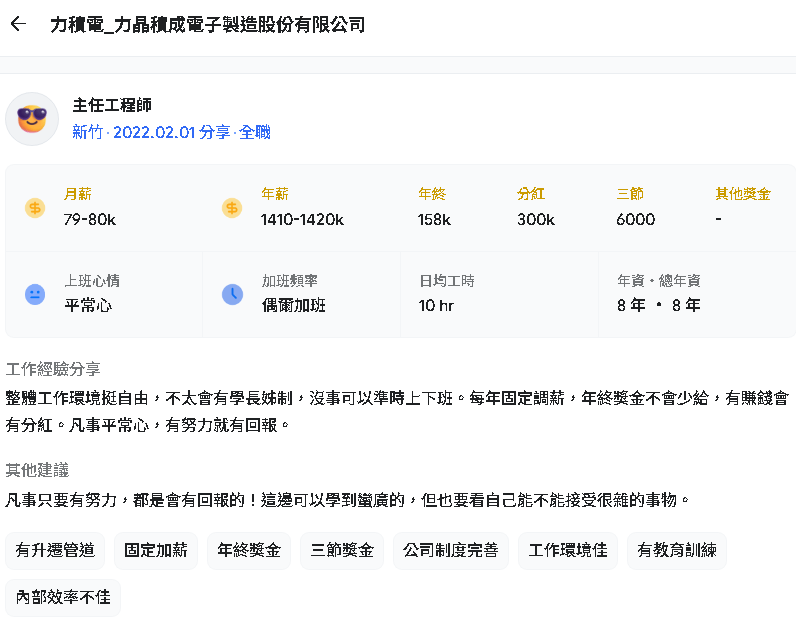Select the 工作環境佳 tag
This screenshot has height=623, width=796.
coord(568,550)
